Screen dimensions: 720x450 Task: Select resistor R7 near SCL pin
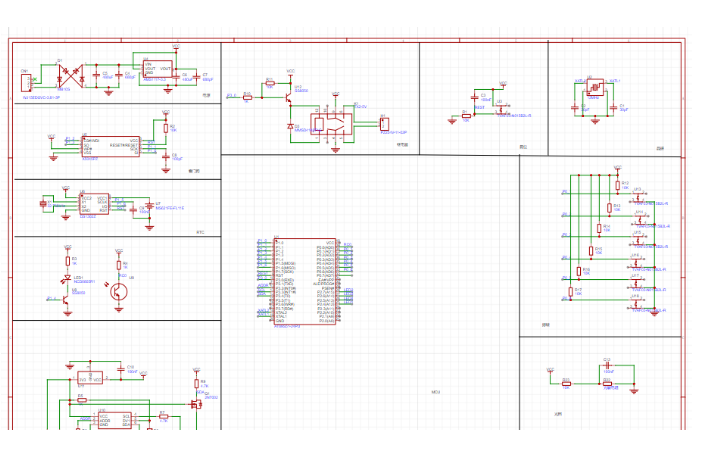[x=163, y=416]
